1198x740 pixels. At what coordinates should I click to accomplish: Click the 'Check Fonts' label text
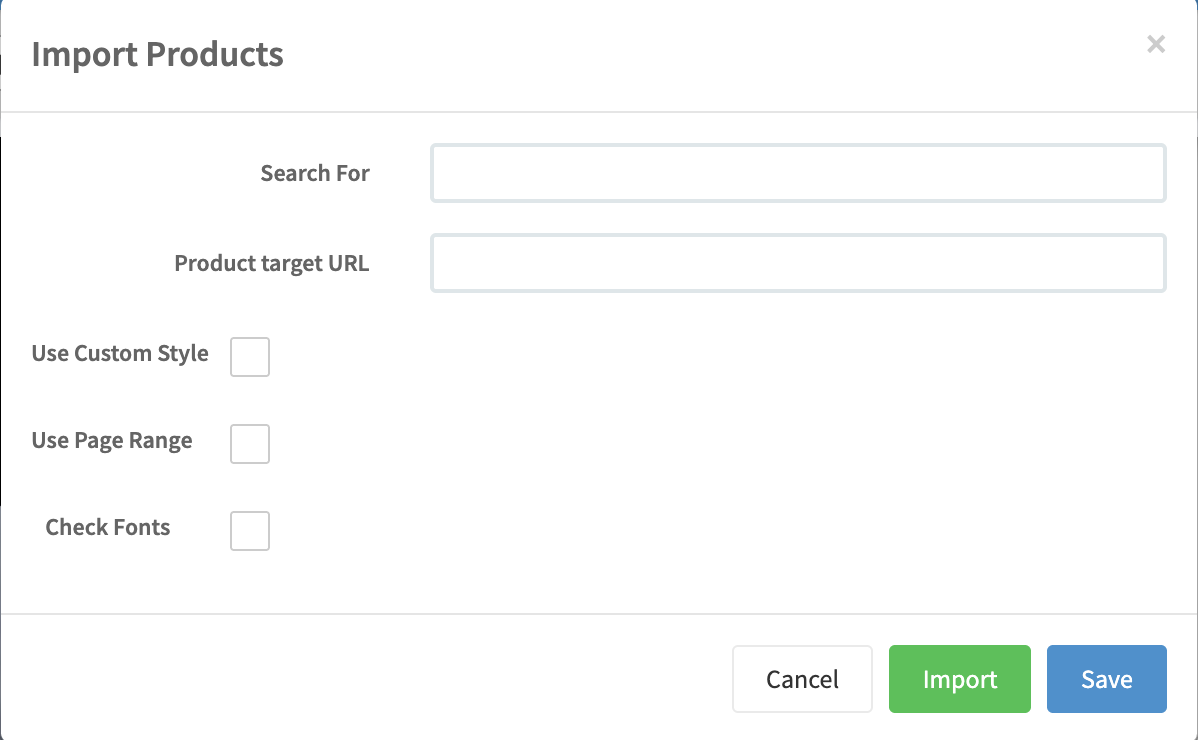pyautogui.click(x=108, y=528)
